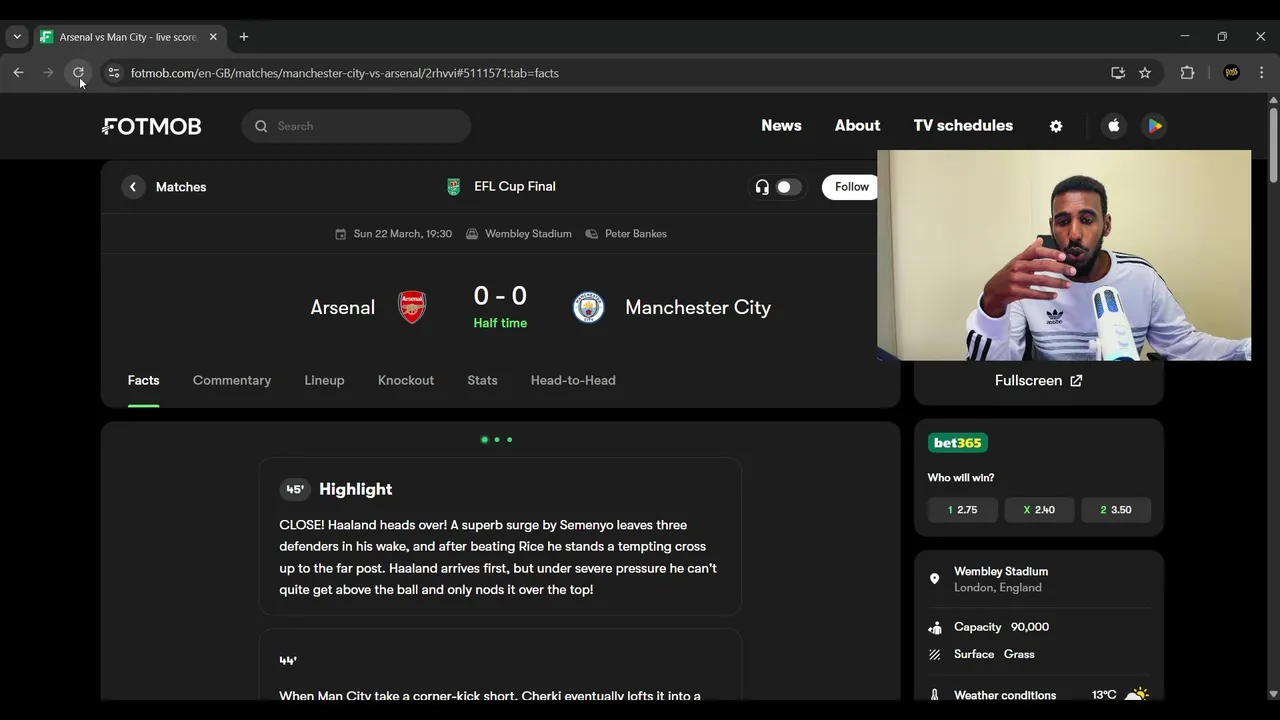Viewport: 1280px width, 720px height.
Task: Switch to Commentary tab
Action: coord(232,381)
